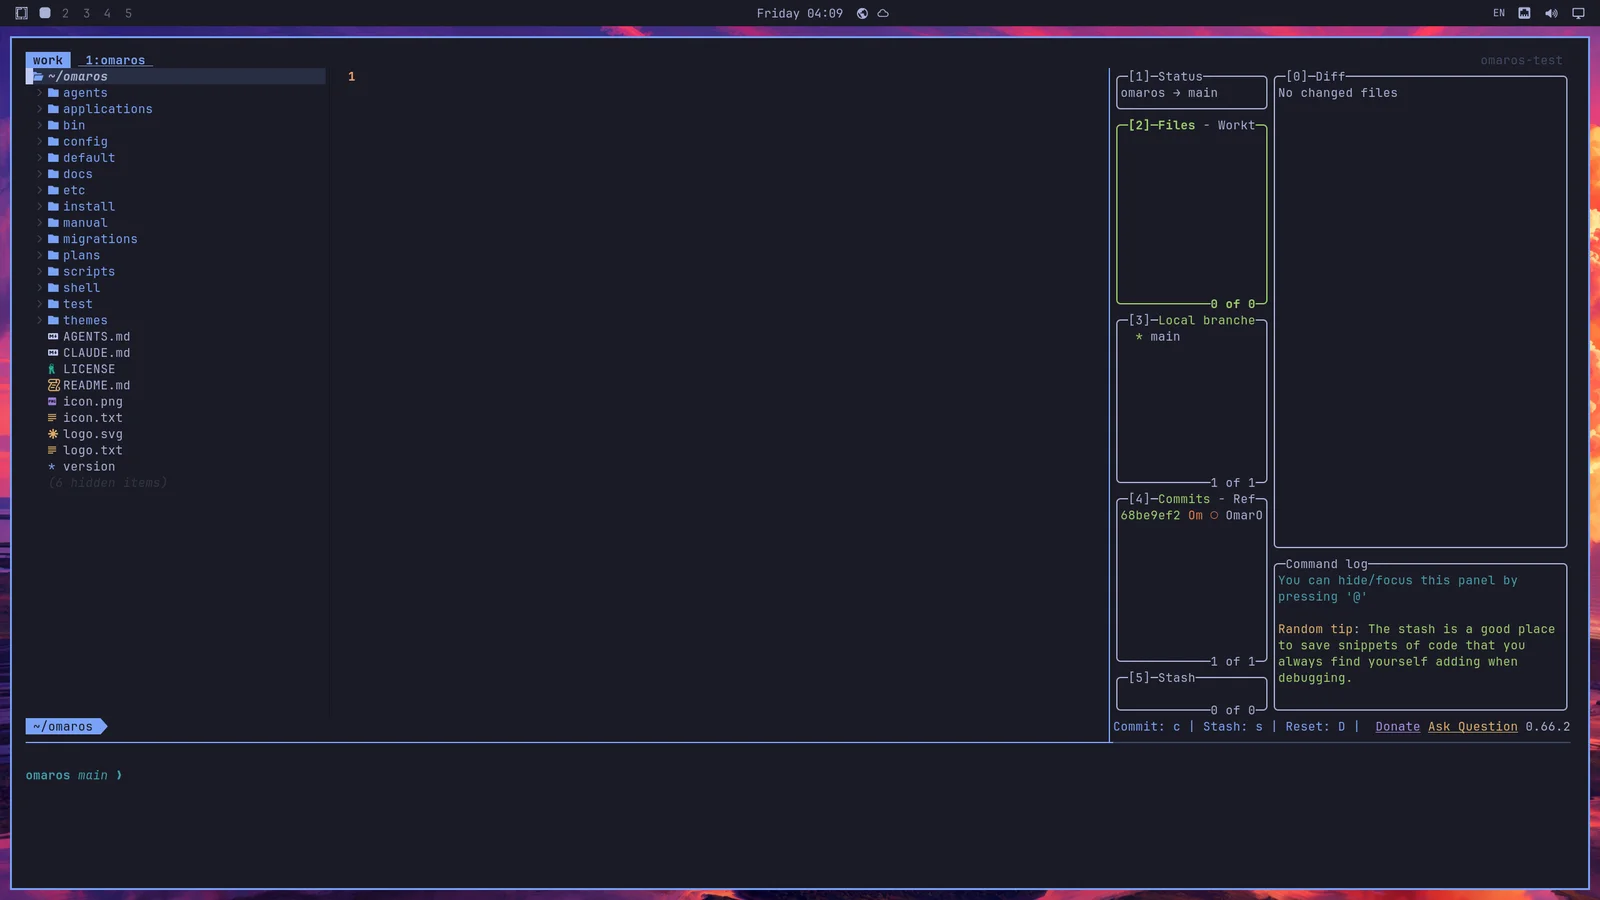Click the LICENSE file icon
Image resolution: width=1600 pixels, height=900 pixels.
click(53, 369)
